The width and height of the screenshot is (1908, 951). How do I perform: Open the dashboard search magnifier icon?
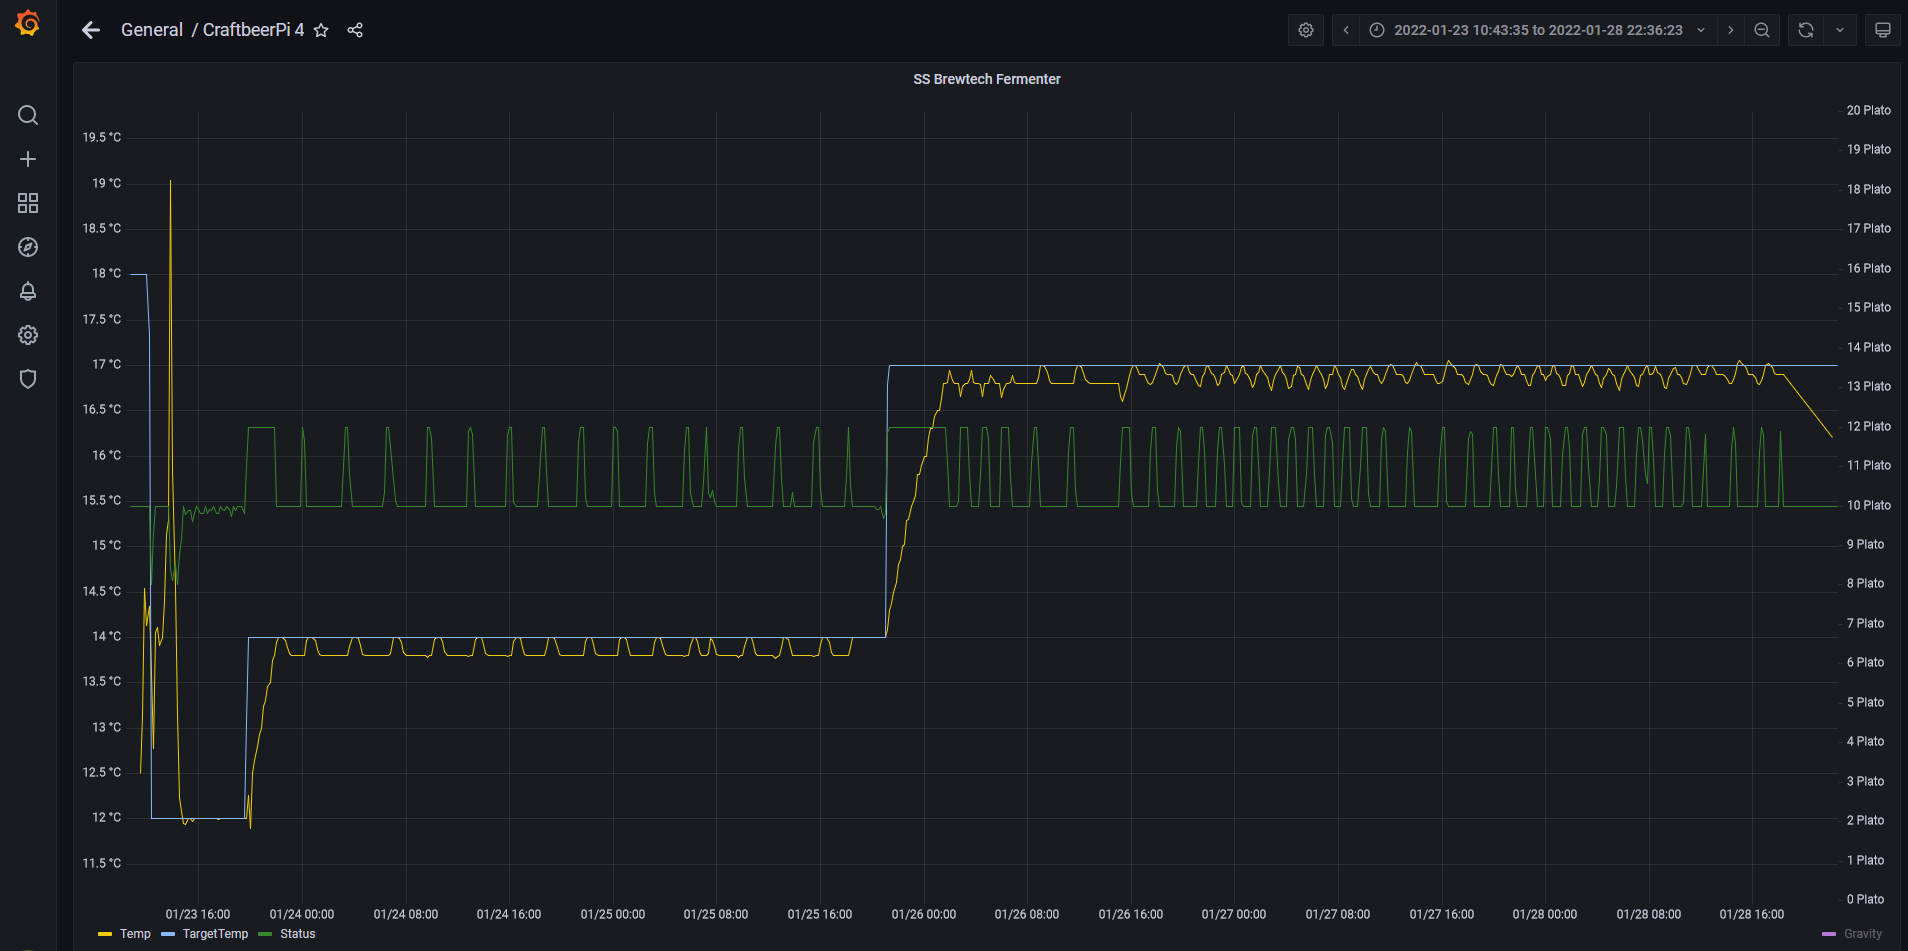tap(28, 115)
